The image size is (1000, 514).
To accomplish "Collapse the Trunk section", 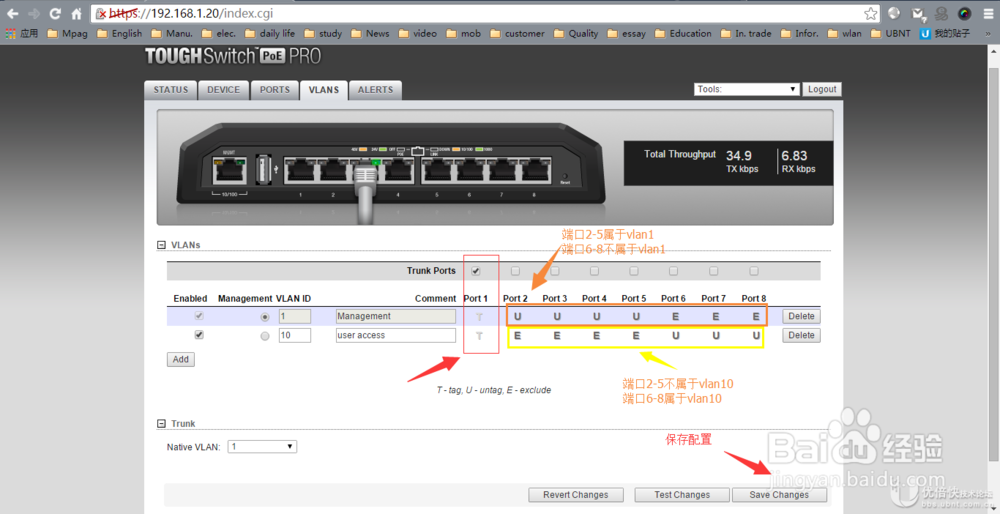I will (161, 423).
